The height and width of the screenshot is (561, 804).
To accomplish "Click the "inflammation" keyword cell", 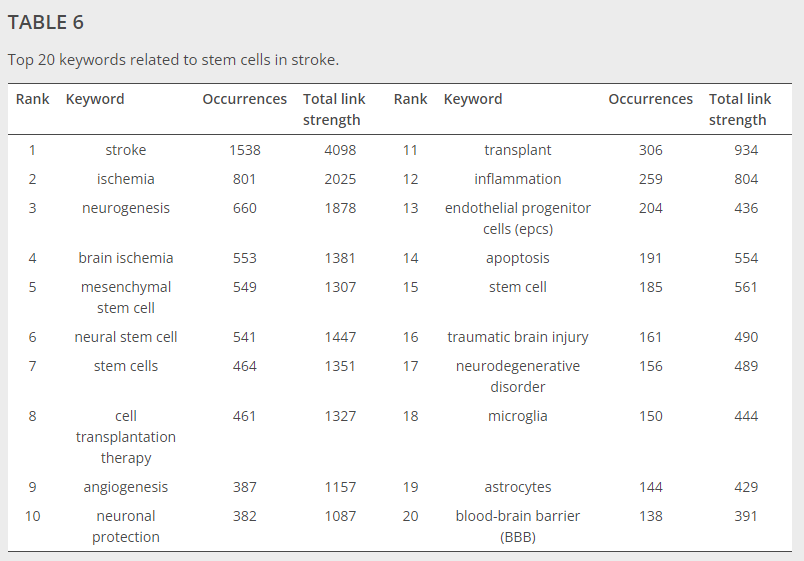I will [x=518, y=179].
